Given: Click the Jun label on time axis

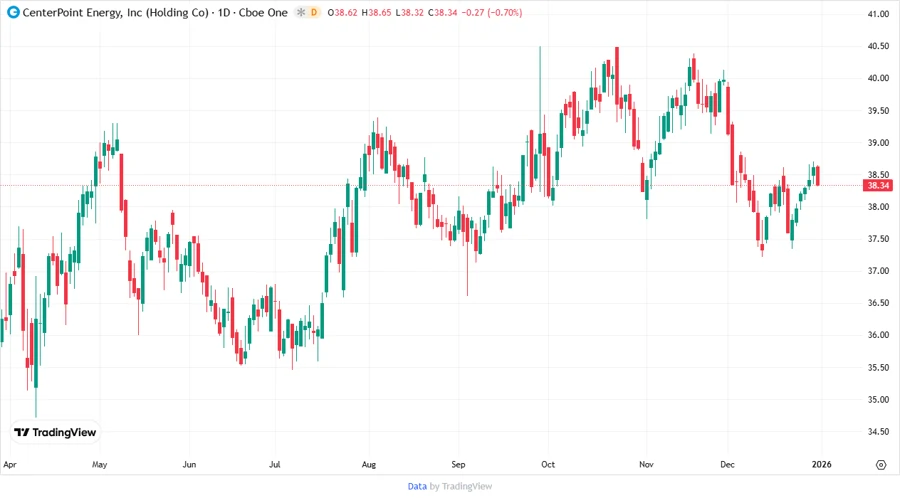Looking at the screenshot, I should click(x=189, y=465).
